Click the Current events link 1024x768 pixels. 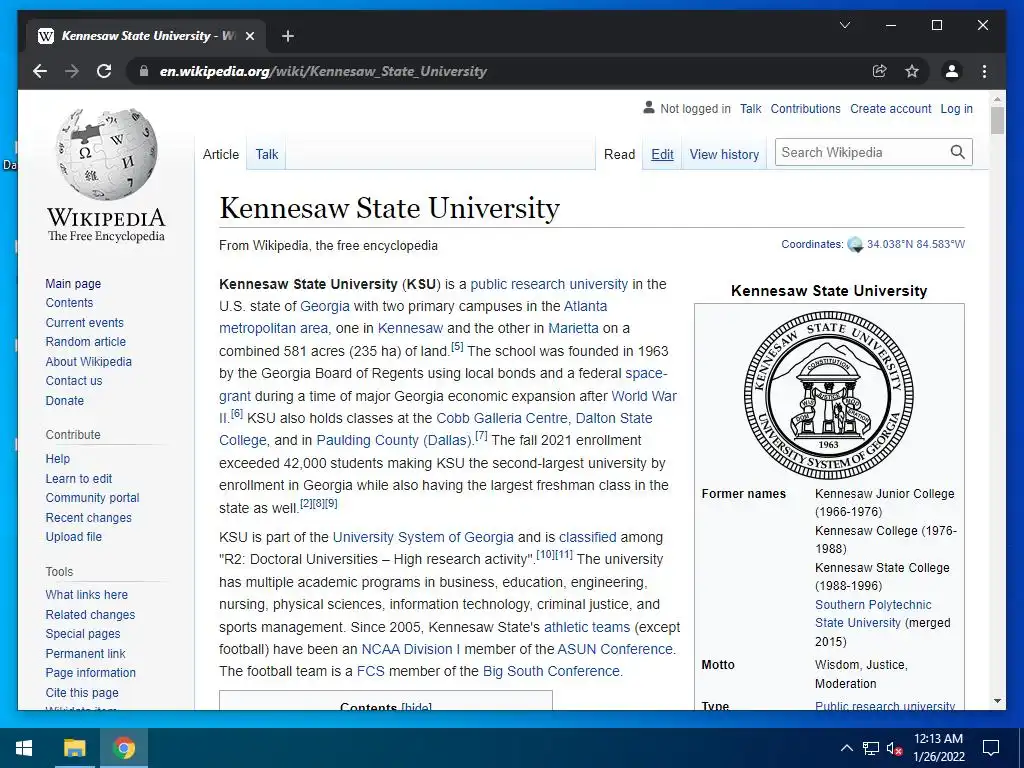click(84, 323)
